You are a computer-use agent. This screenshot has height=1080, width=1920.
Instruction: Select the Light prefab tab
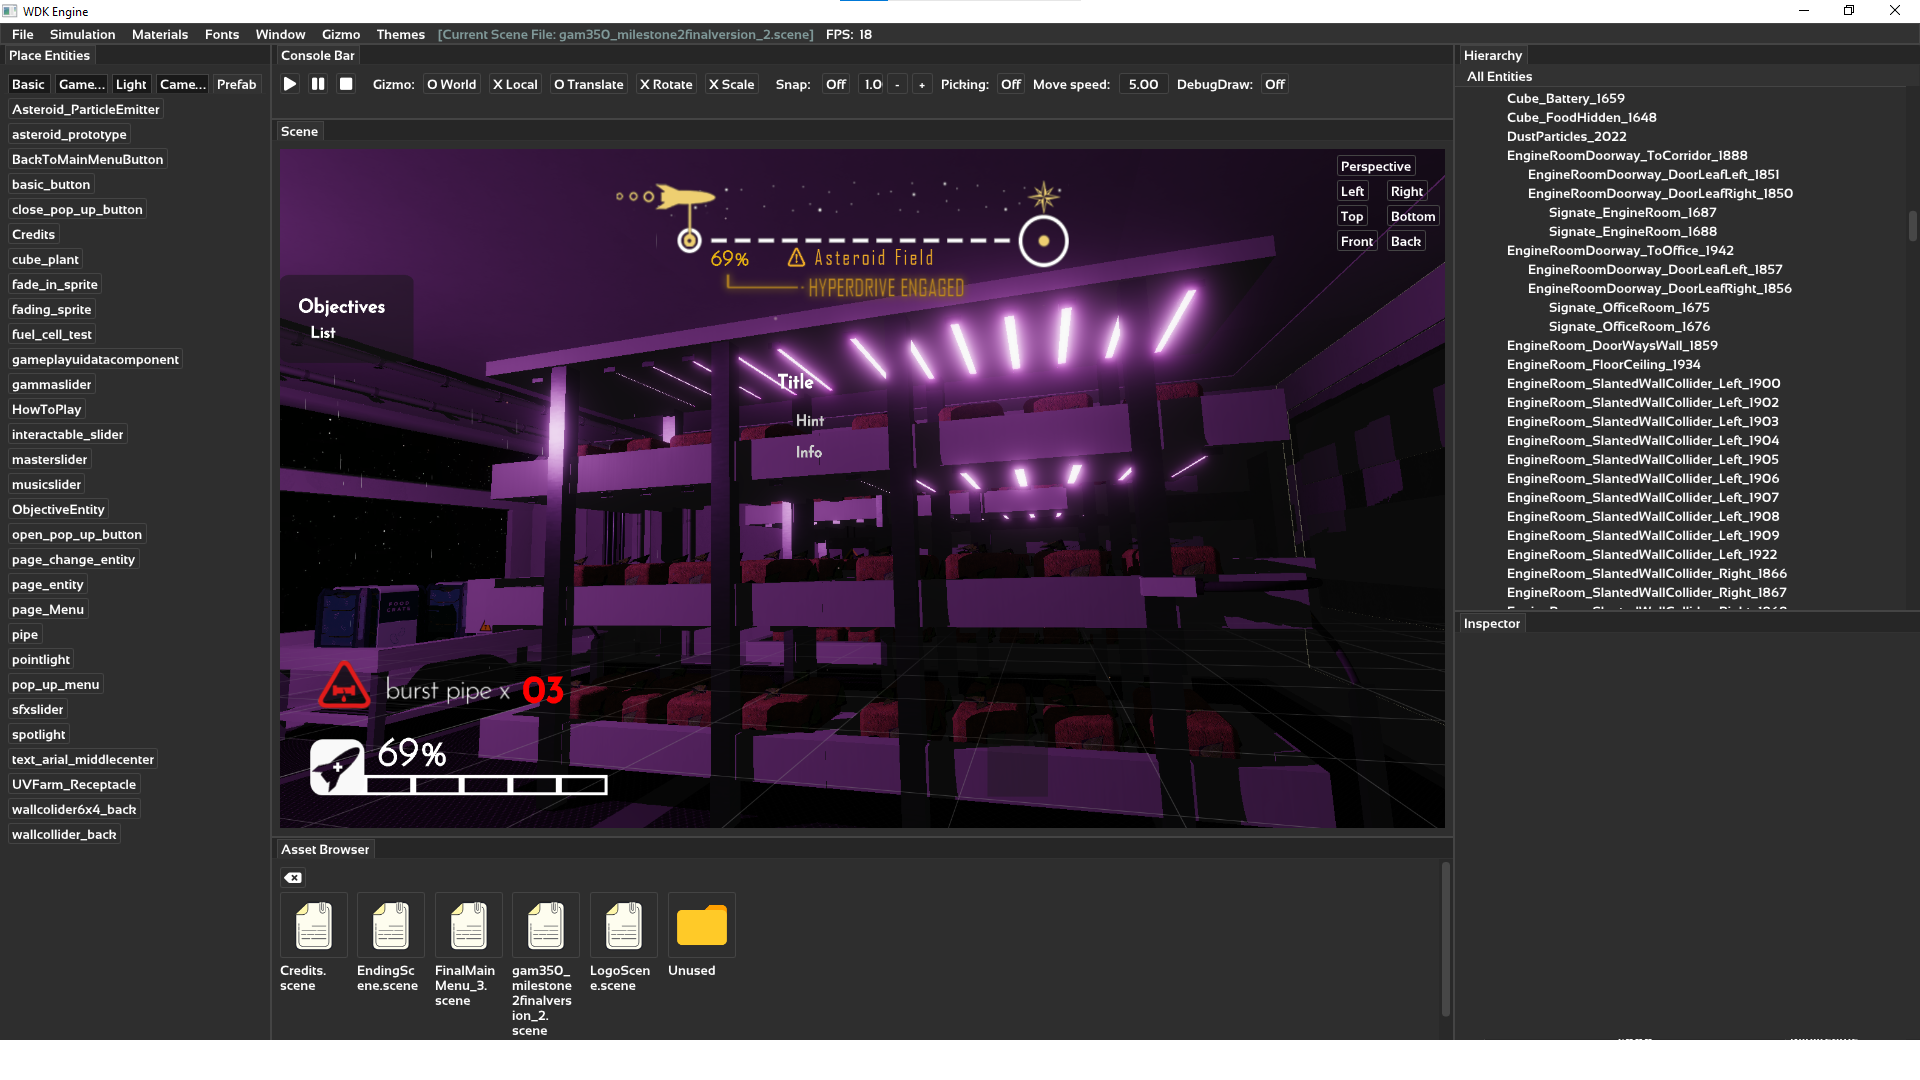[x=131, y=84]
